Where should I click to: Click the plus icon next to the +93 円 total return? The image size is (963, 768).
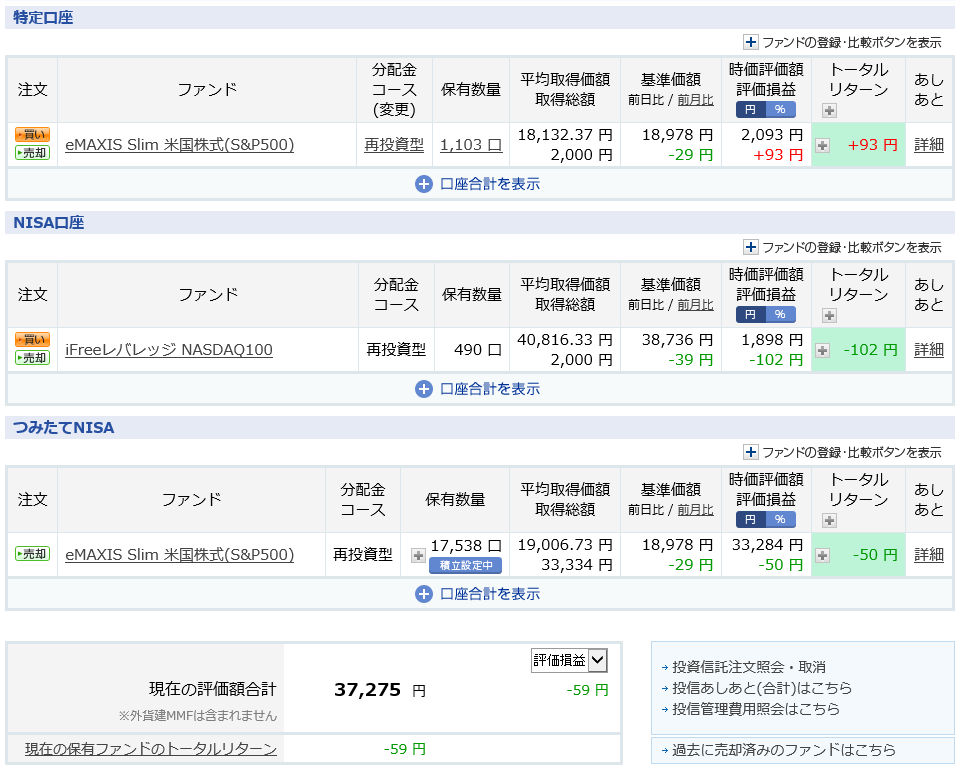(822, 146)
